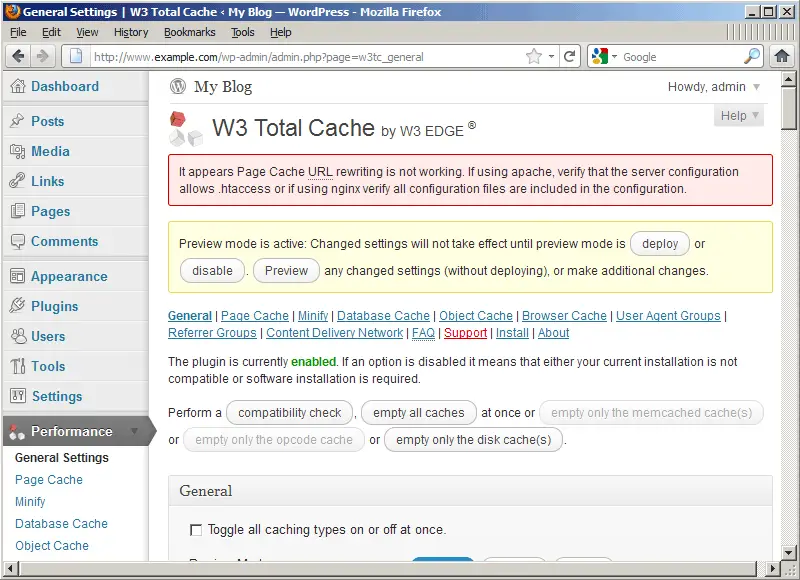The image size is (800, 580).
Task: Open the Bookmarks menu
Action: pyautogui.click(x=189, y=32)
